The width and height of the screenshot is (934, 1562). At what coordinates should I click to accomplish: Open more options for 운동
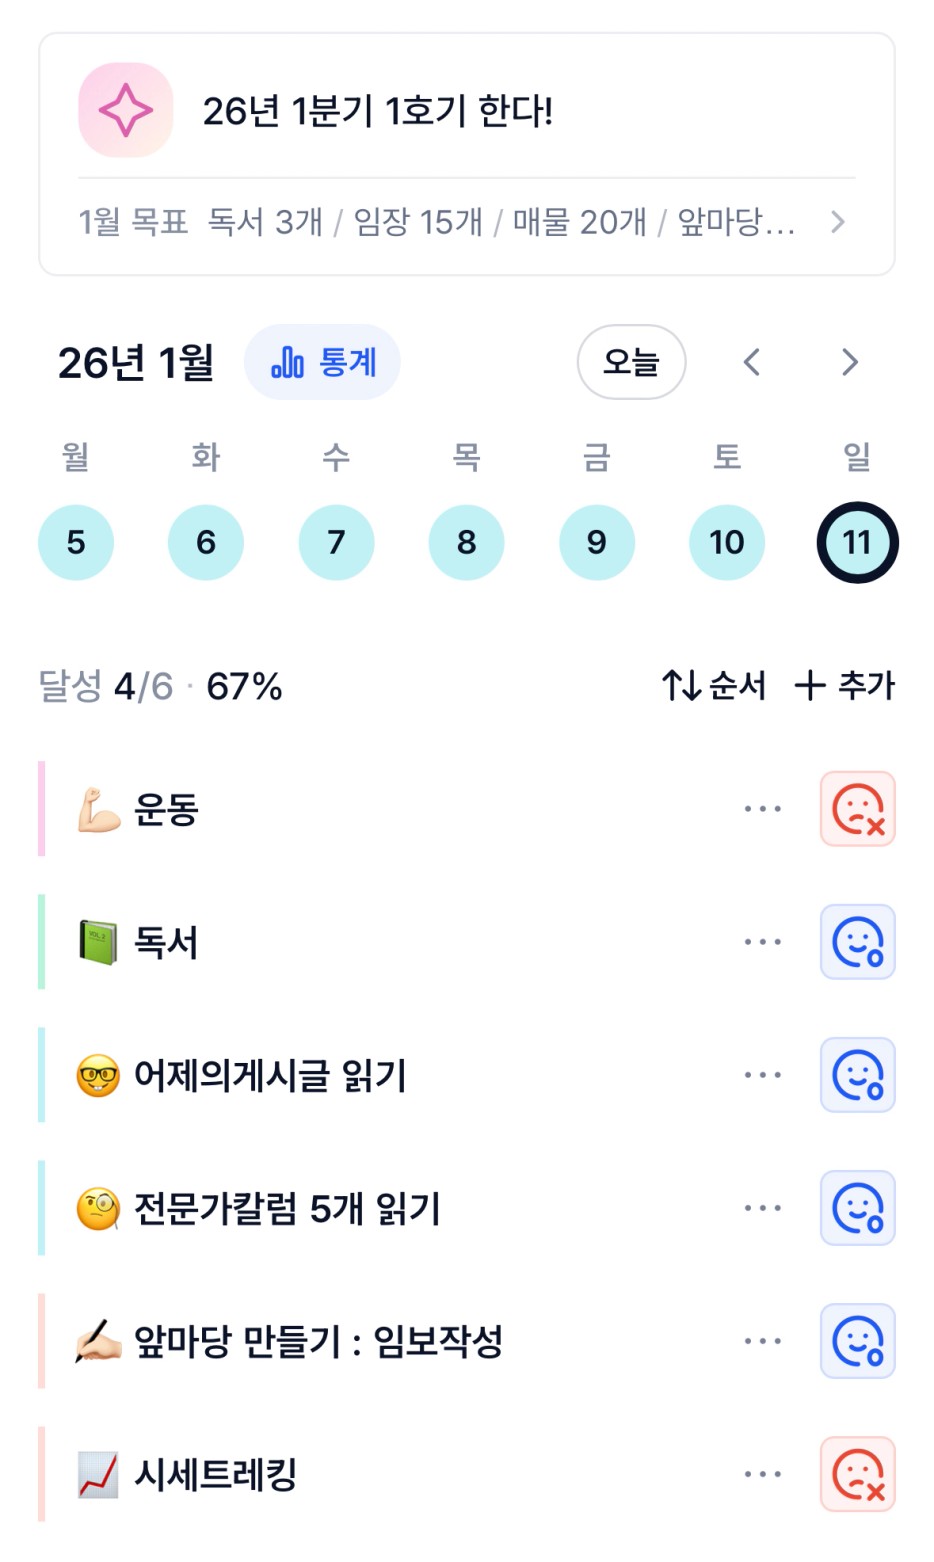[x=762, y=809]
